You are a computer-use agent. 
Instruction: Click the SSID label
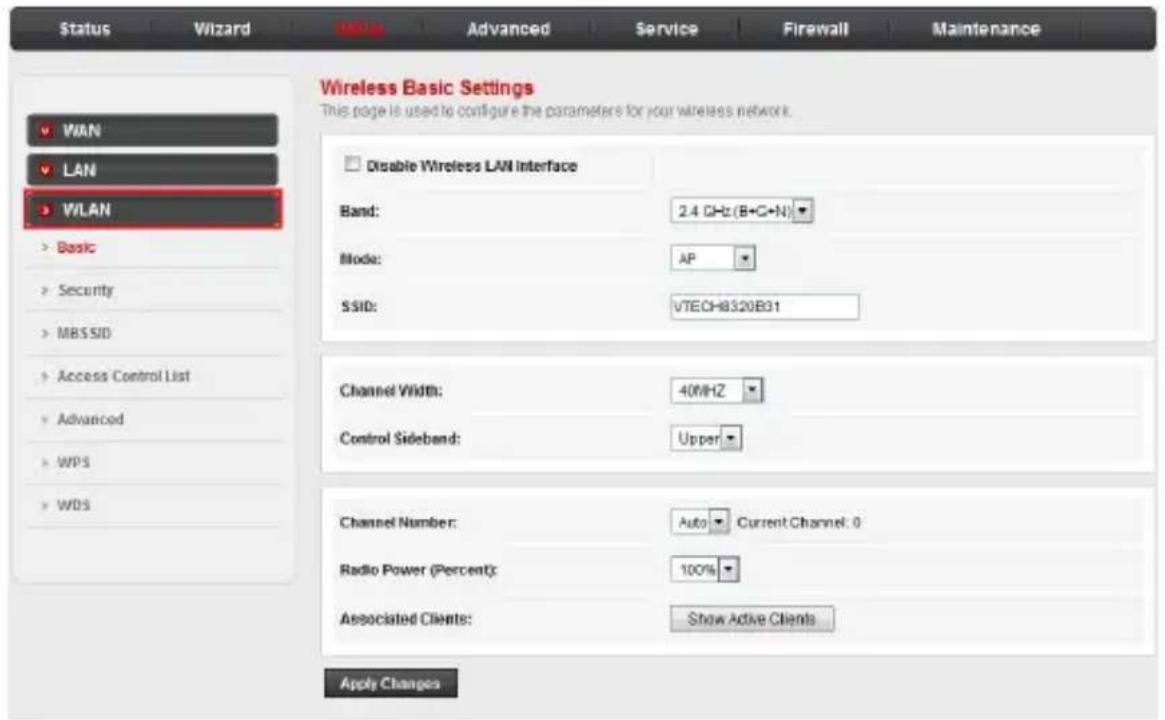click(x=359, y=307)
